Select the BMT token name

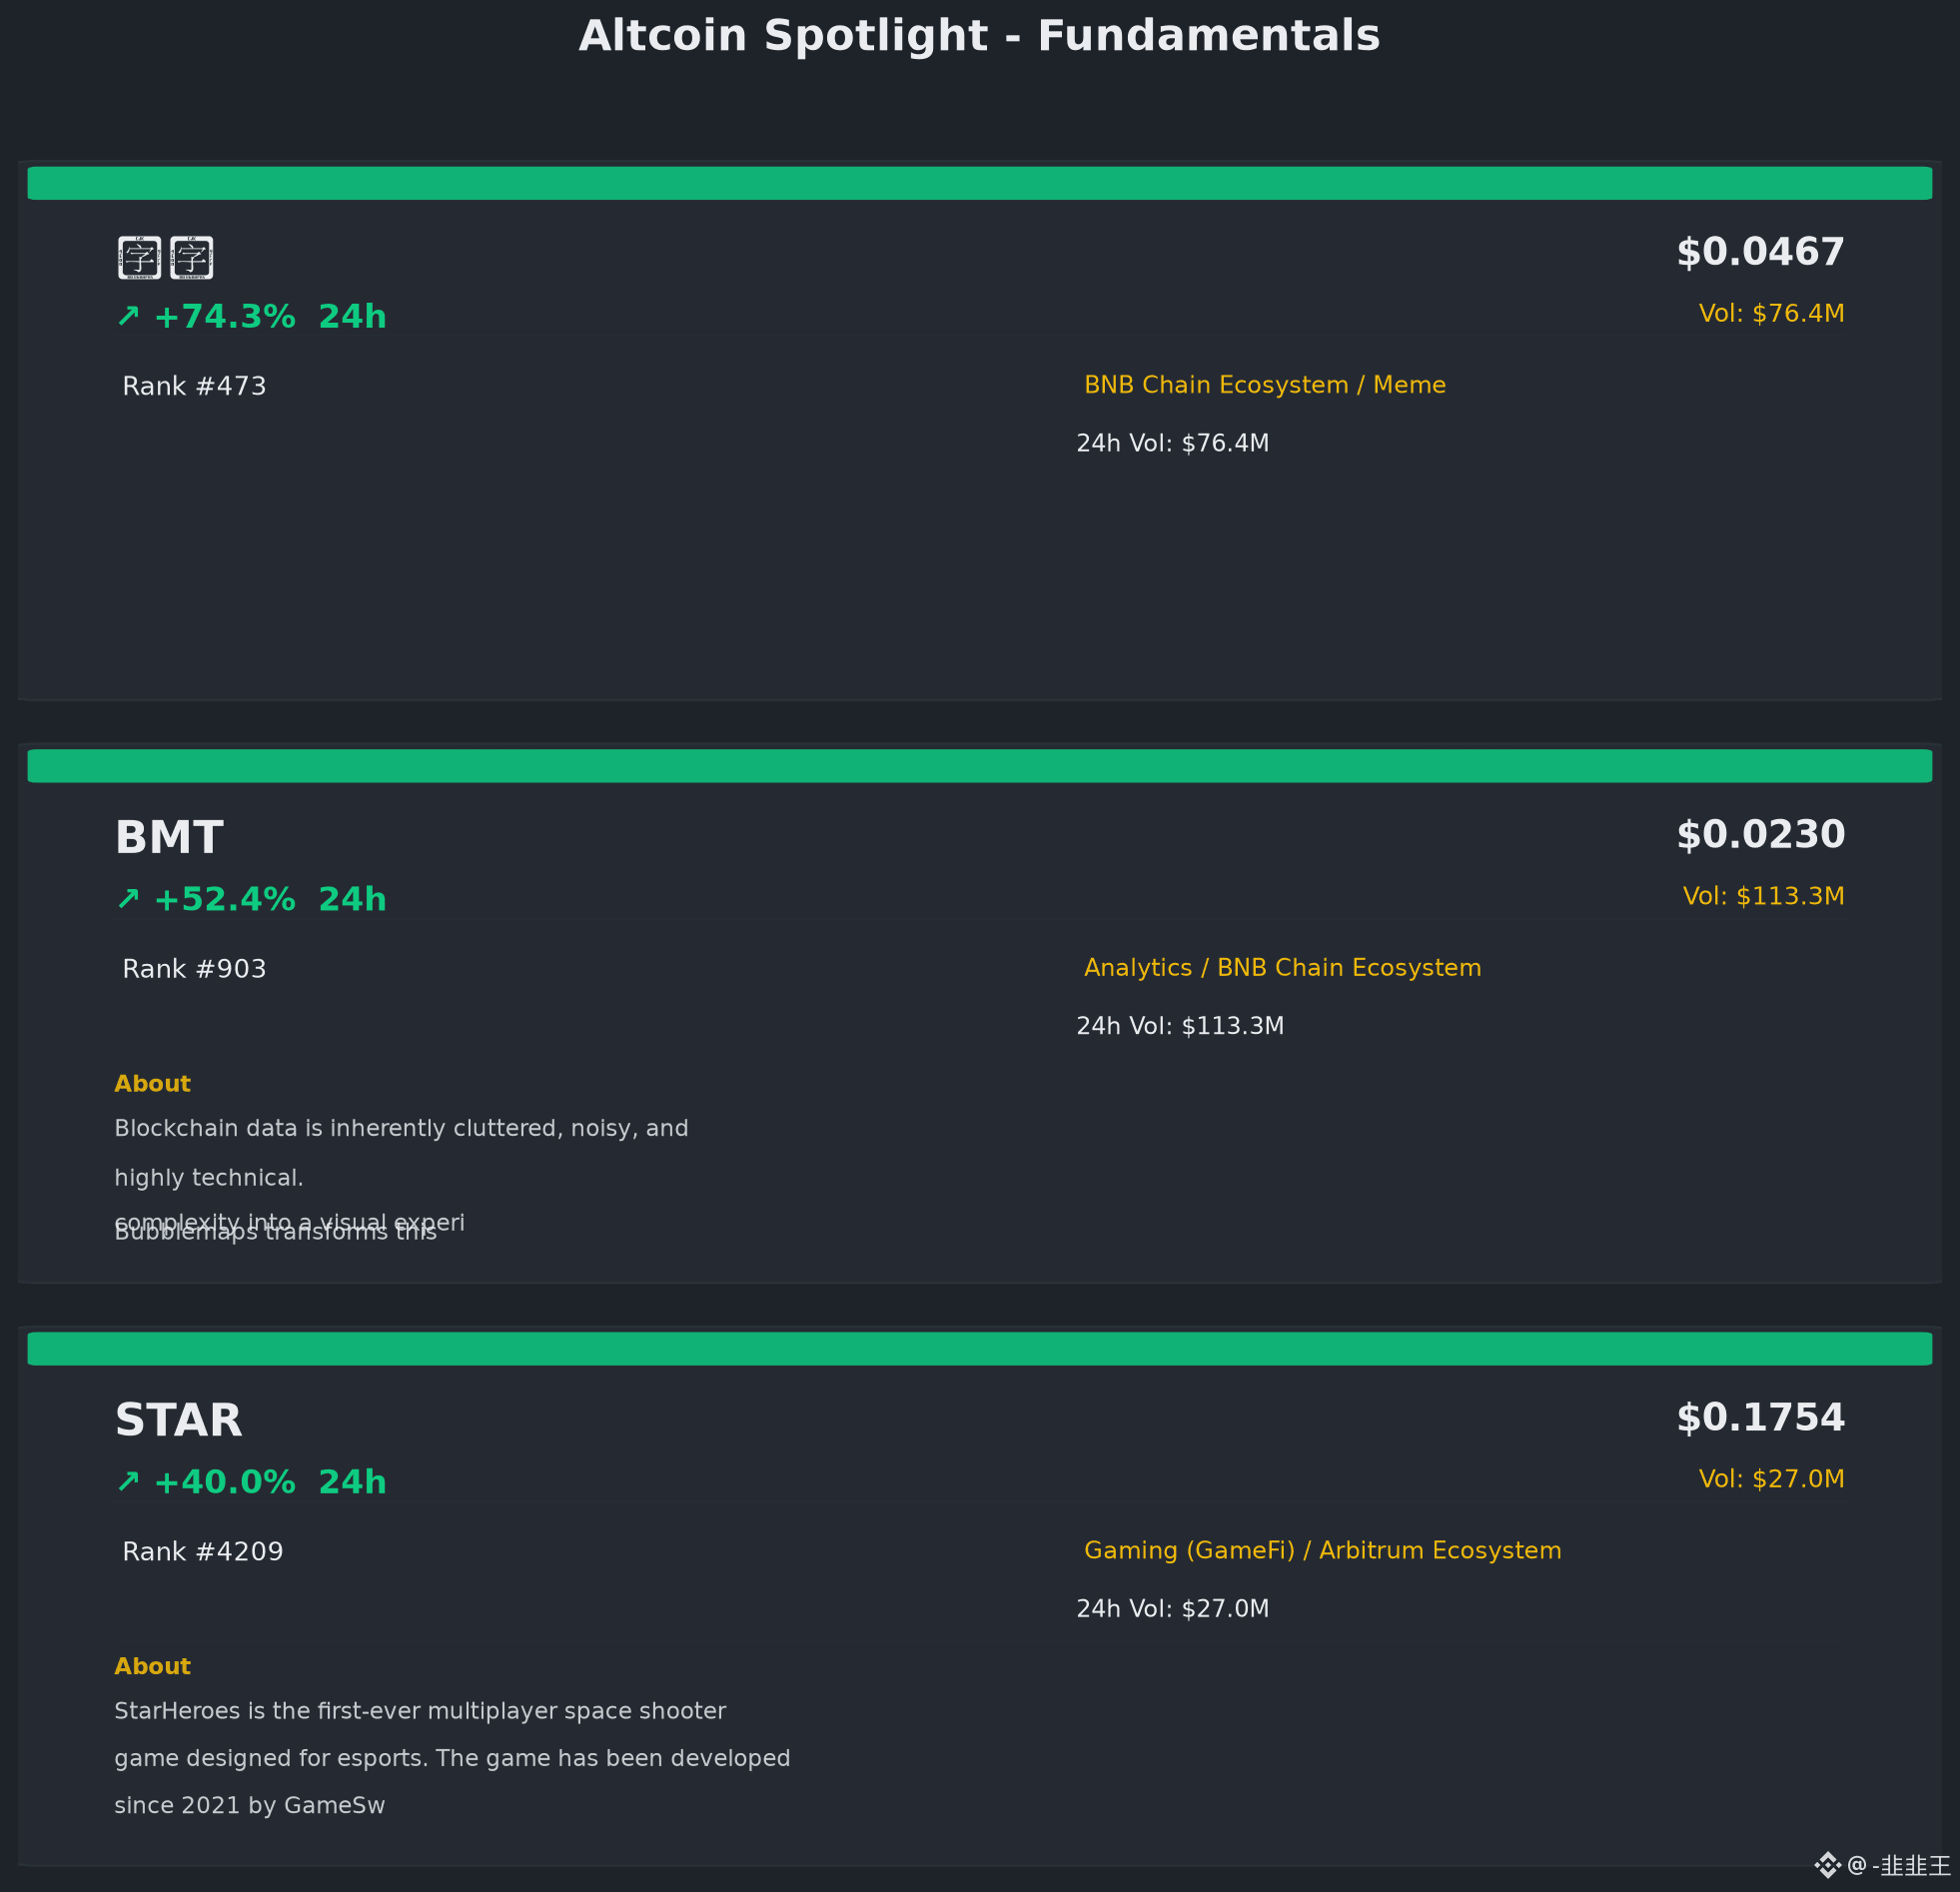pyautogui.click(x=169, y=838)
